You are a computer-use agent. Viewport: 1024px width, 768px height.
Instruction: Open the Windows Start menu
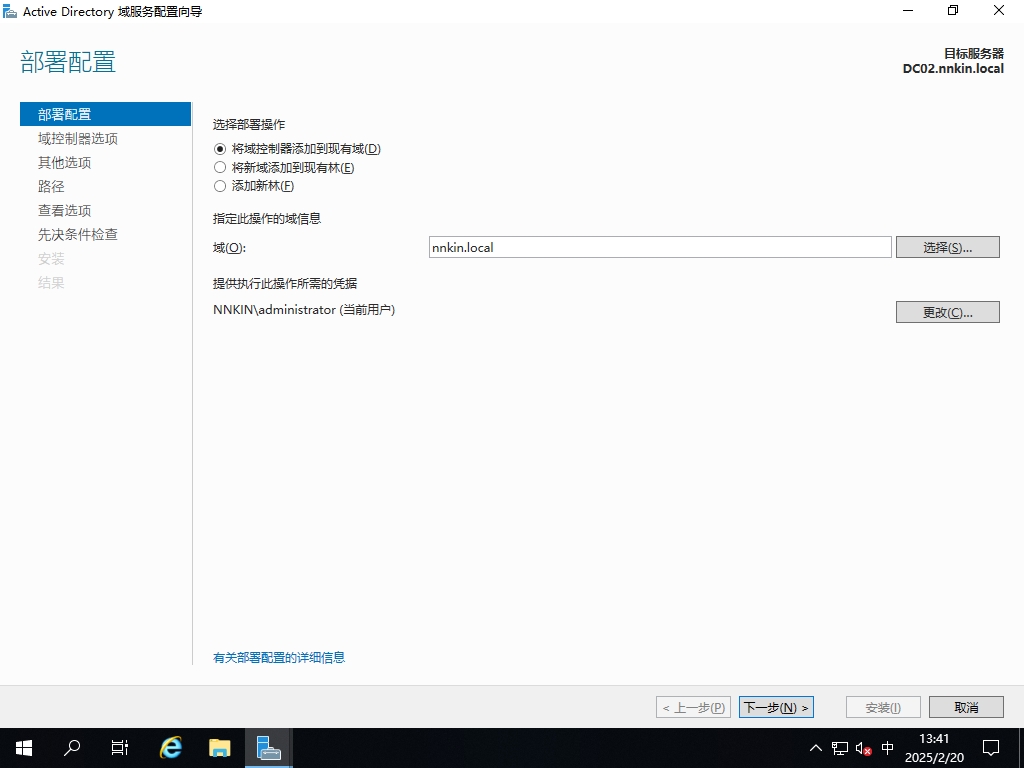coord(24,747)
